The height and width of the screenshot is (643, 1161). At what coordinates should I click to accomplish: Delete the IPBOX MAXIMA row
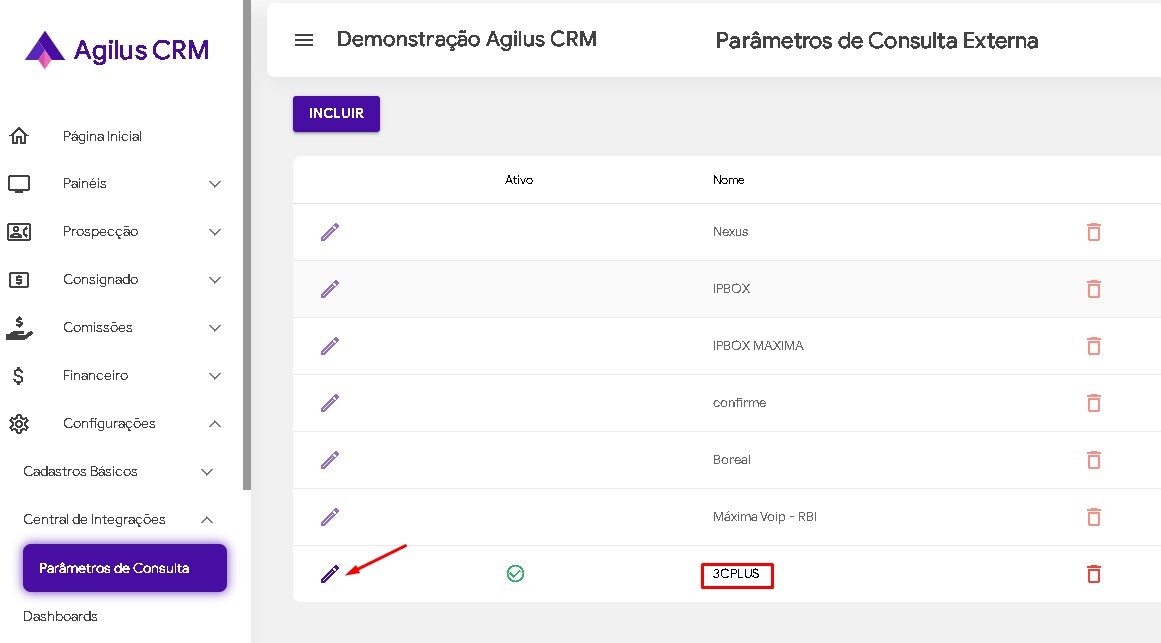click(x=1094, y=346)
